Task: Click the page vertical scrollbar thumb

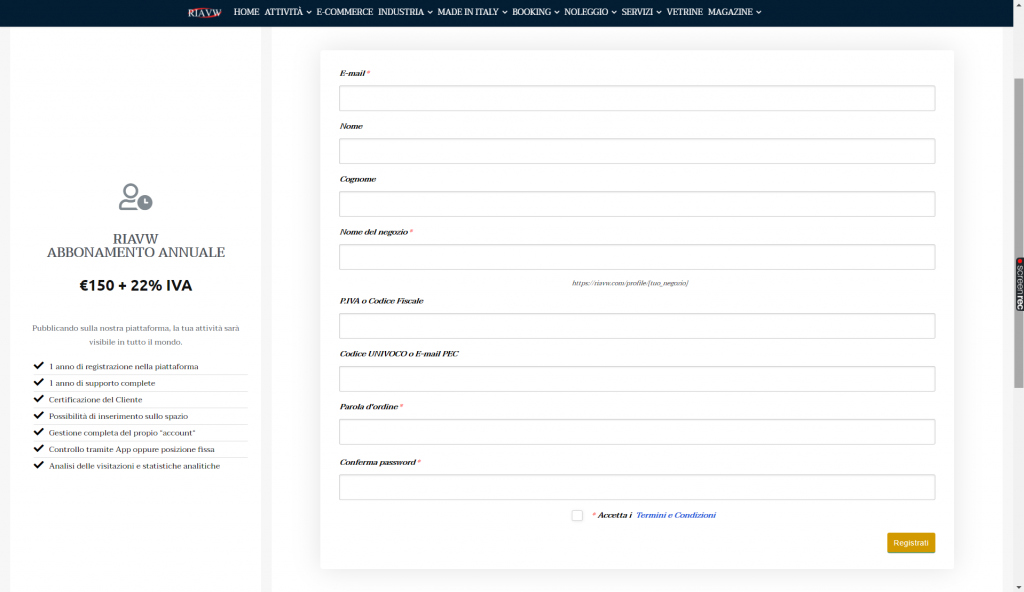Action: (x=1018, y=230)
